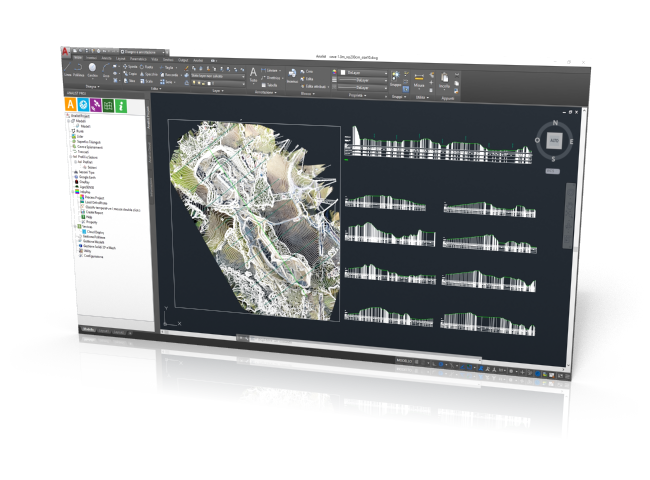Open the Parametrico ribbon tab
The width and height of the screenshot is (650, 480).
tap(138, 59)
